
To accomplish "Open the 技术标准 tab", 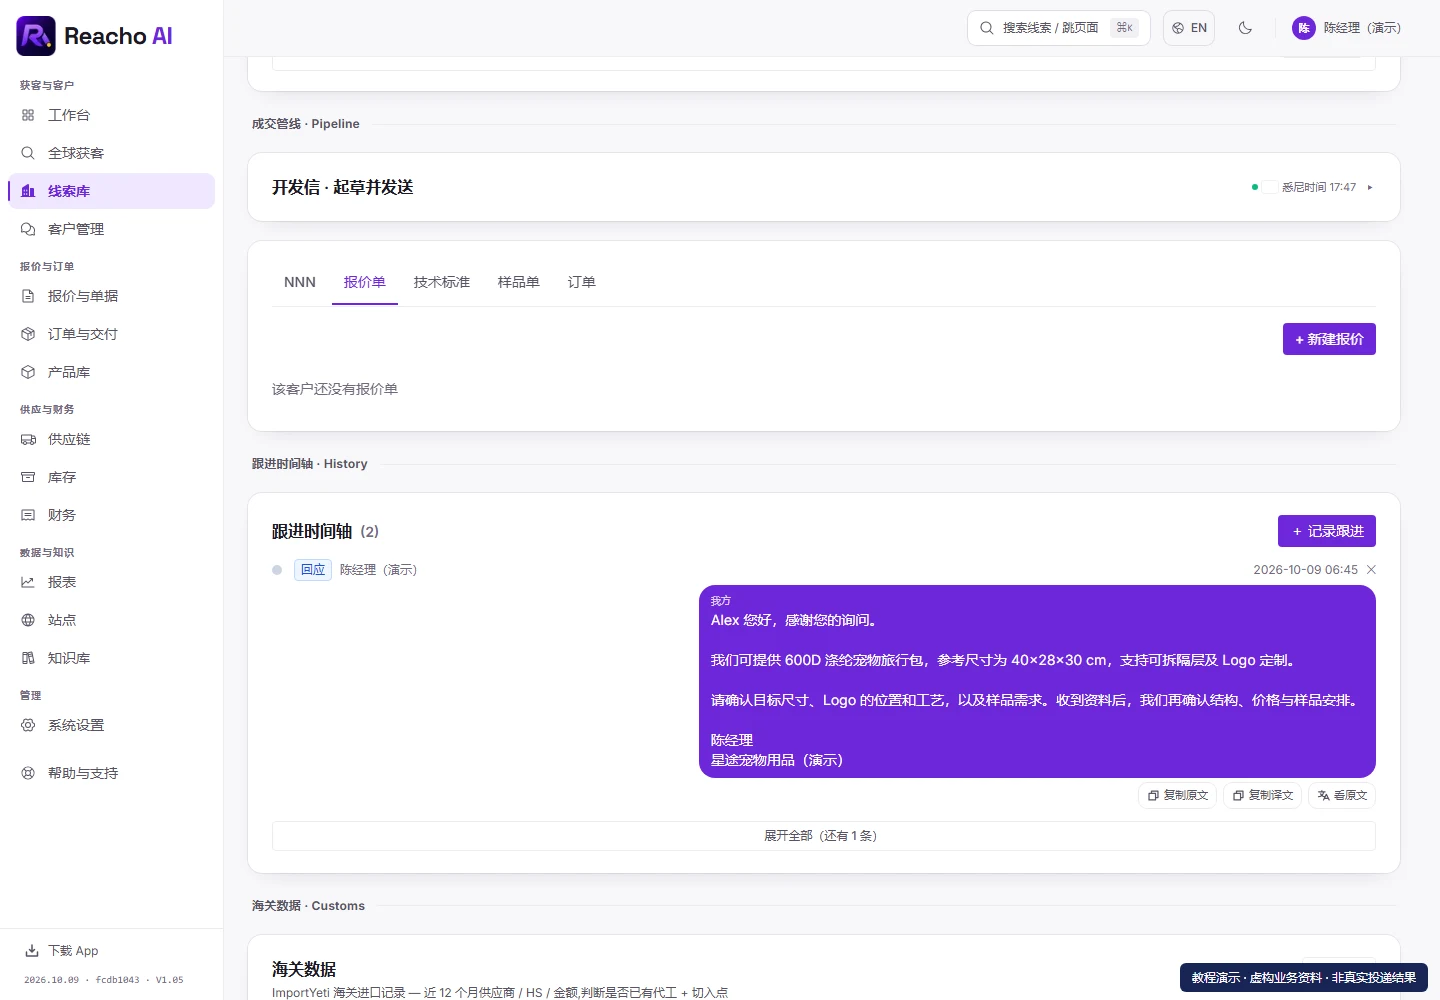I will tap(442, 282).
